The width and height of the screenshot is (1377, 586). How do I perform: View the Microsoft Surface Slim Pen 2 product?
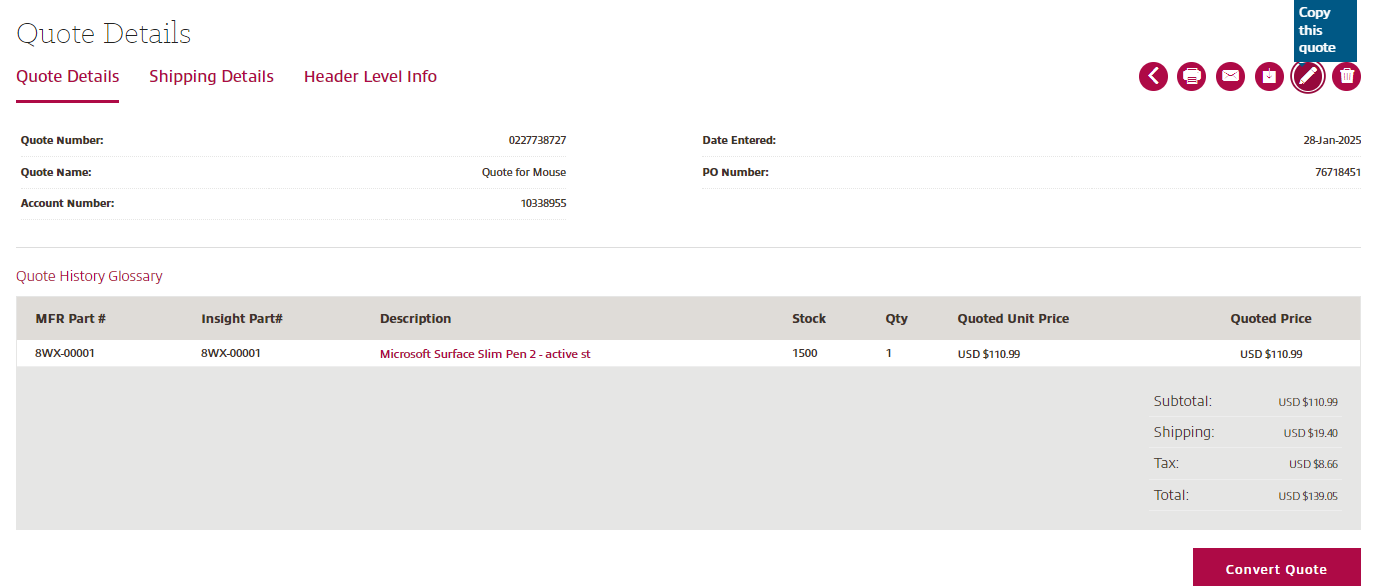484,353
